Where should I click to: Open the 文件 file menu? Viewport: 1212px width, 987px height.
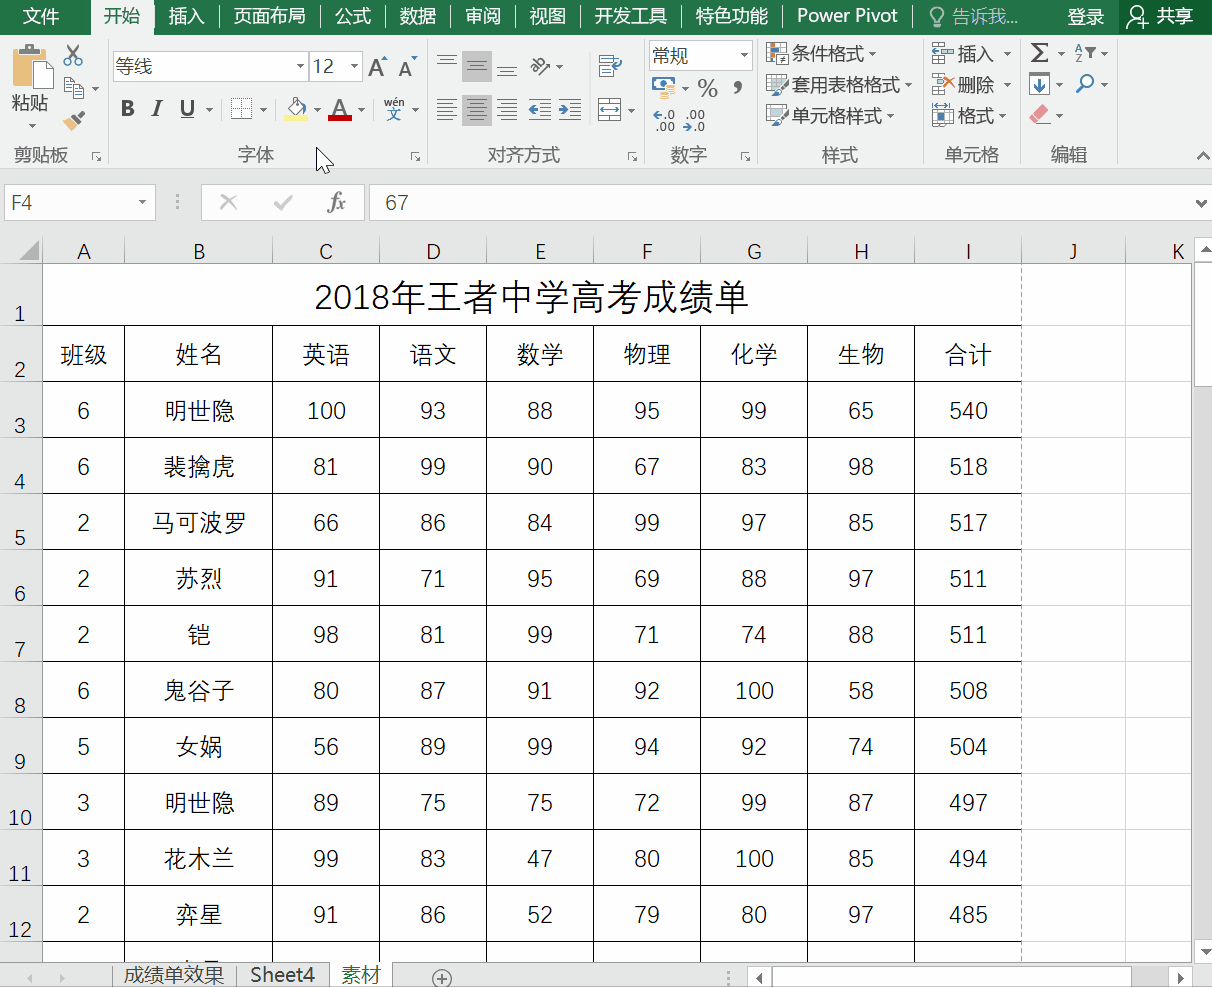pyautogui.click(x=41, y=16)
